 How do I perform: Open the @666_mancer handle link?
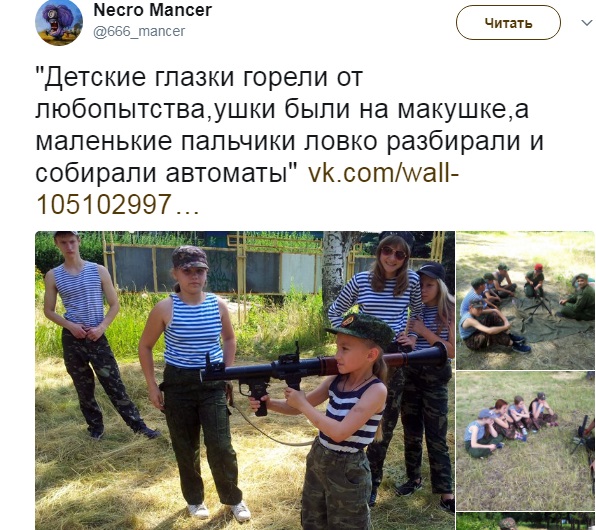[x=139, y=31]
